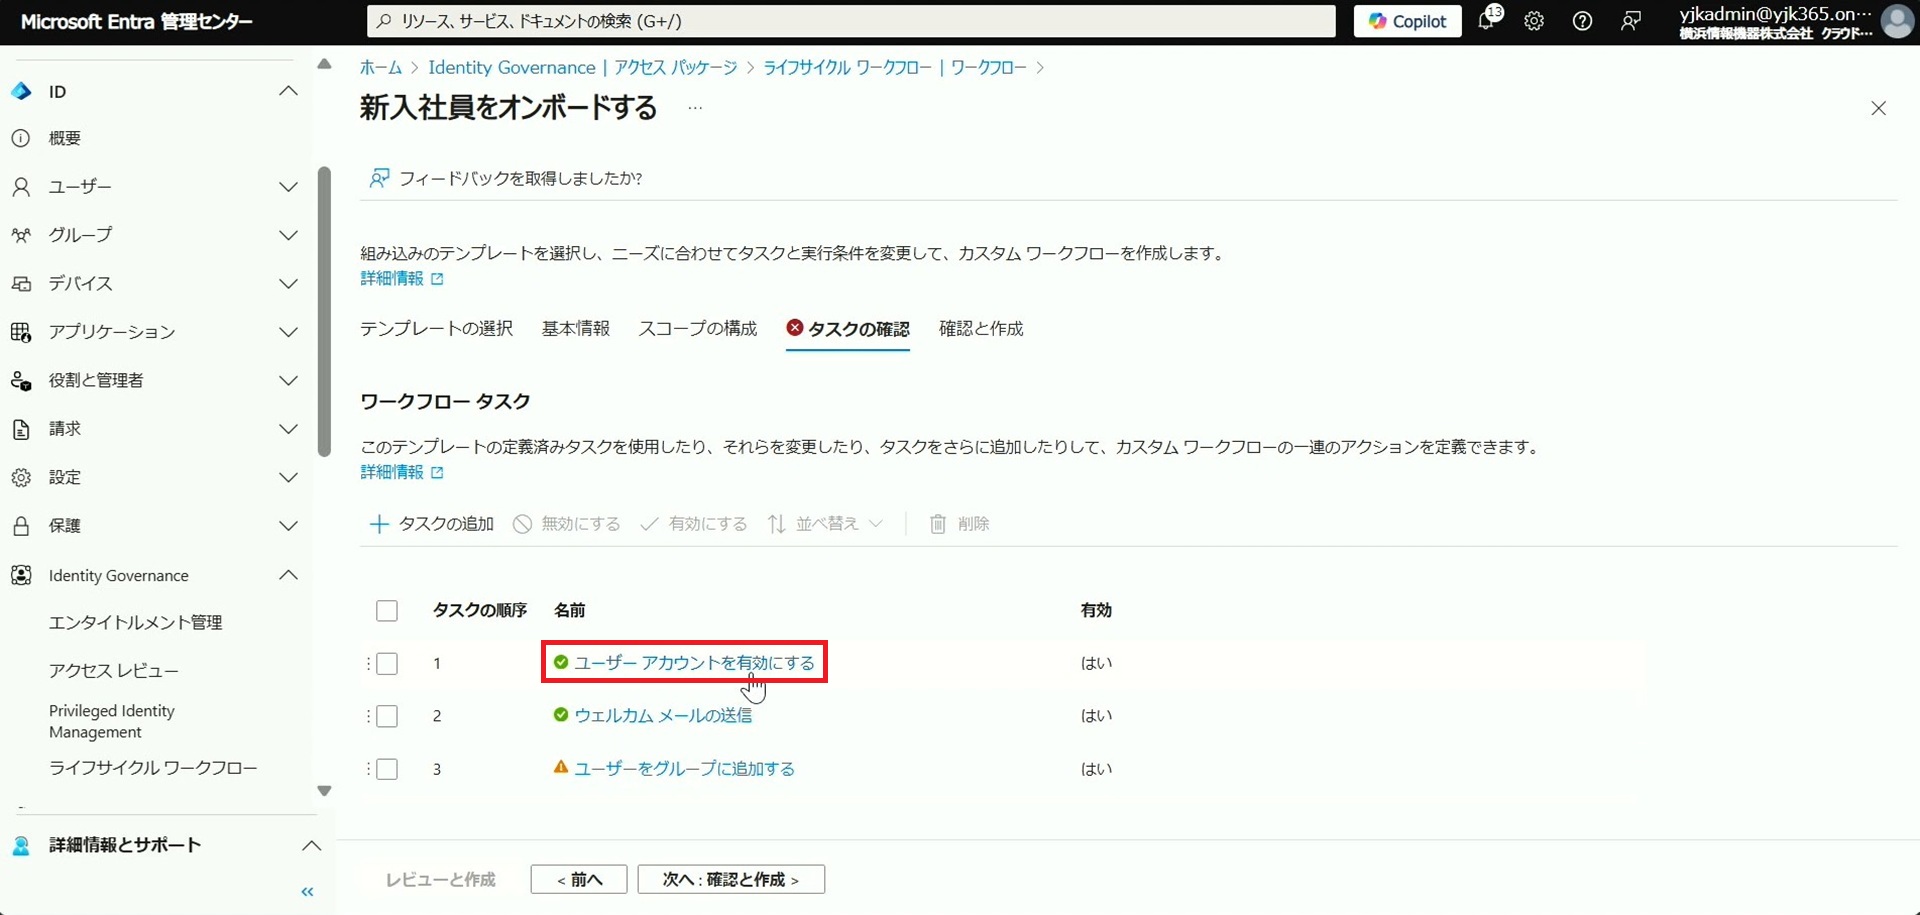Expand the 役割と管理者 menu chevron
The height and width of the screenshot is (915, 1920).
click(288, 381)
